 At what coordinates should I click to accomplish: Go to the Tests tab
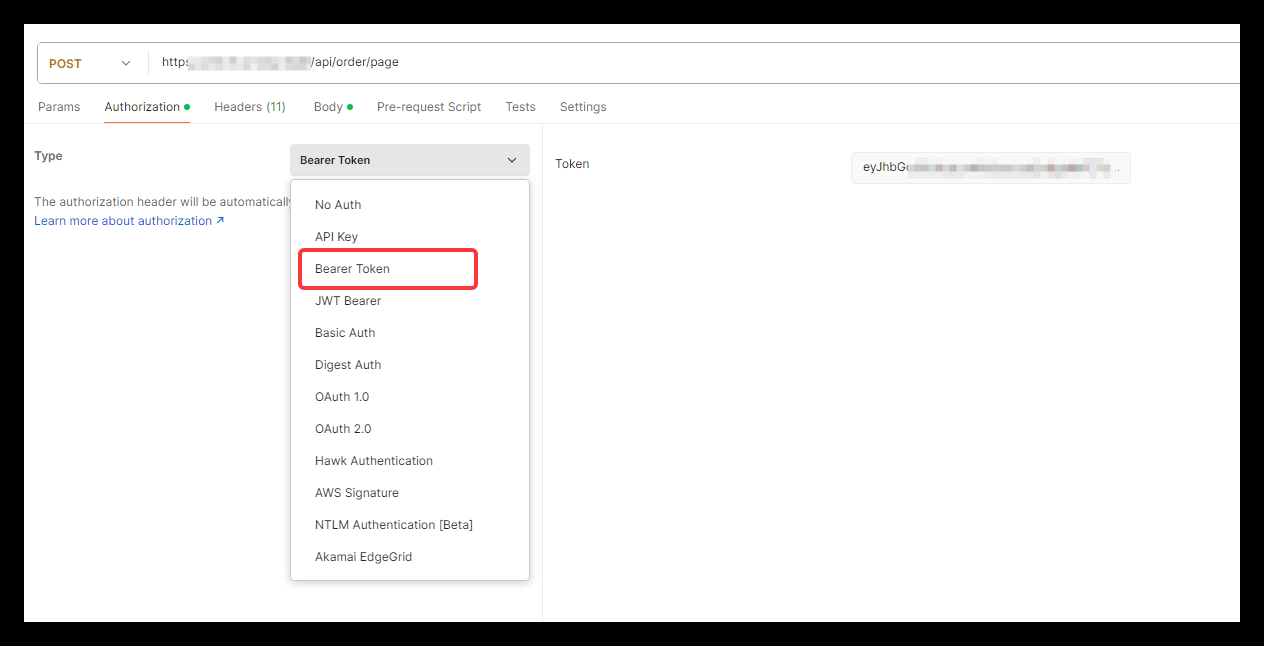tap(520, 107)
